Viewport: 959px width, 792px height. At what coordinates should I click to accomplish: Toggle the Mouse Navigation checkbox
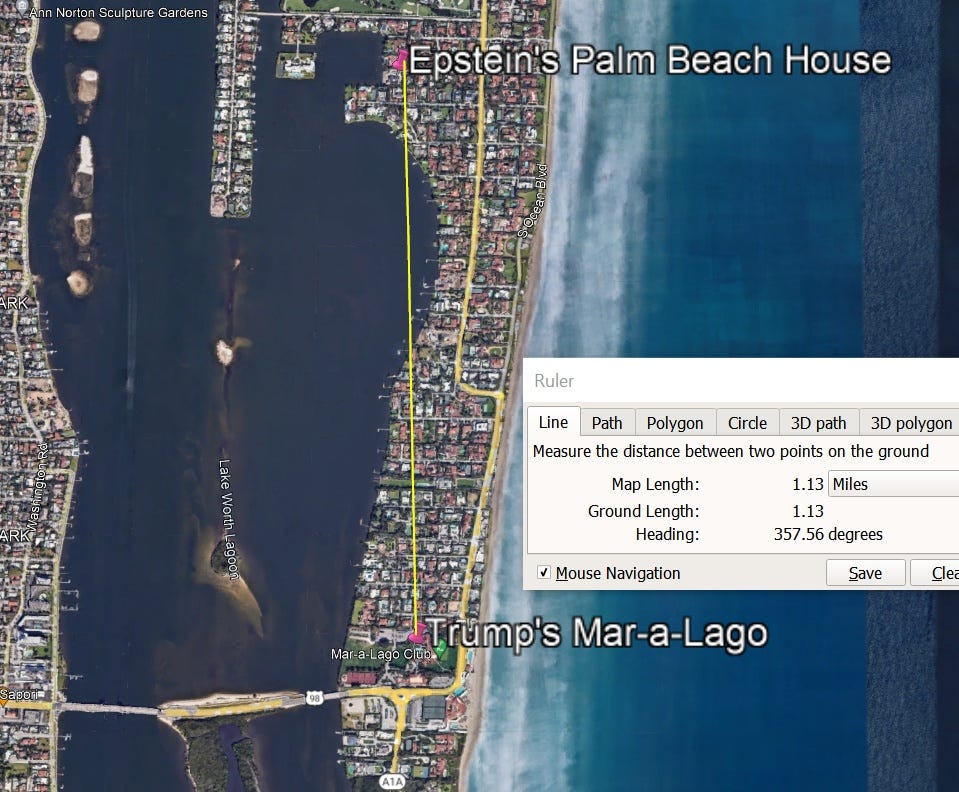click(x=543, y=572)
